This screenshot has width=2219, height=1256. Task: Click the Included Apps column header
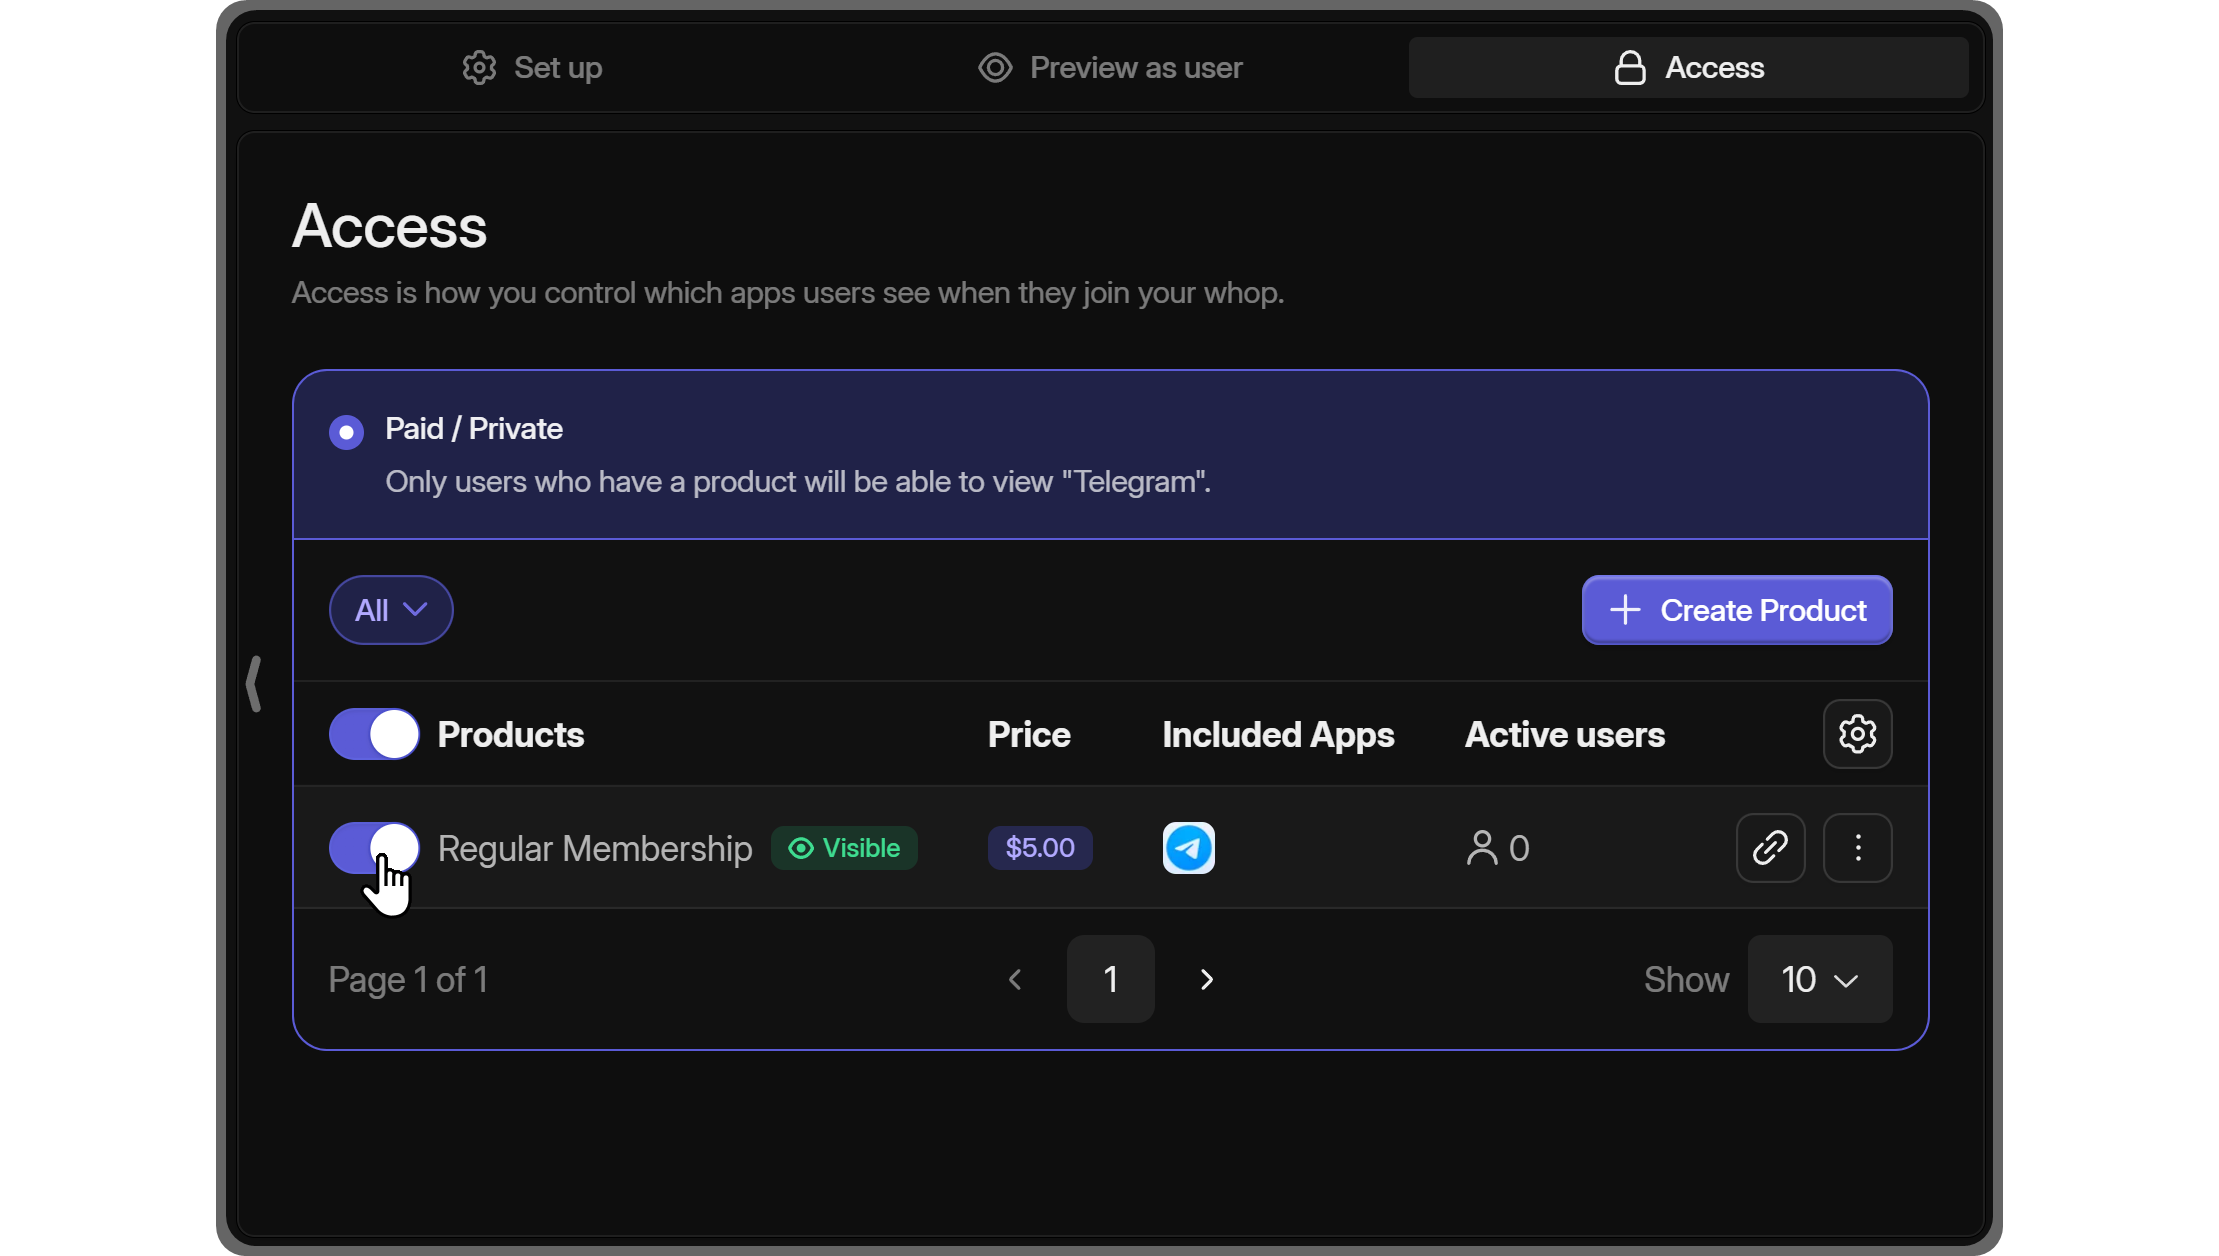tap(1278, 734)
